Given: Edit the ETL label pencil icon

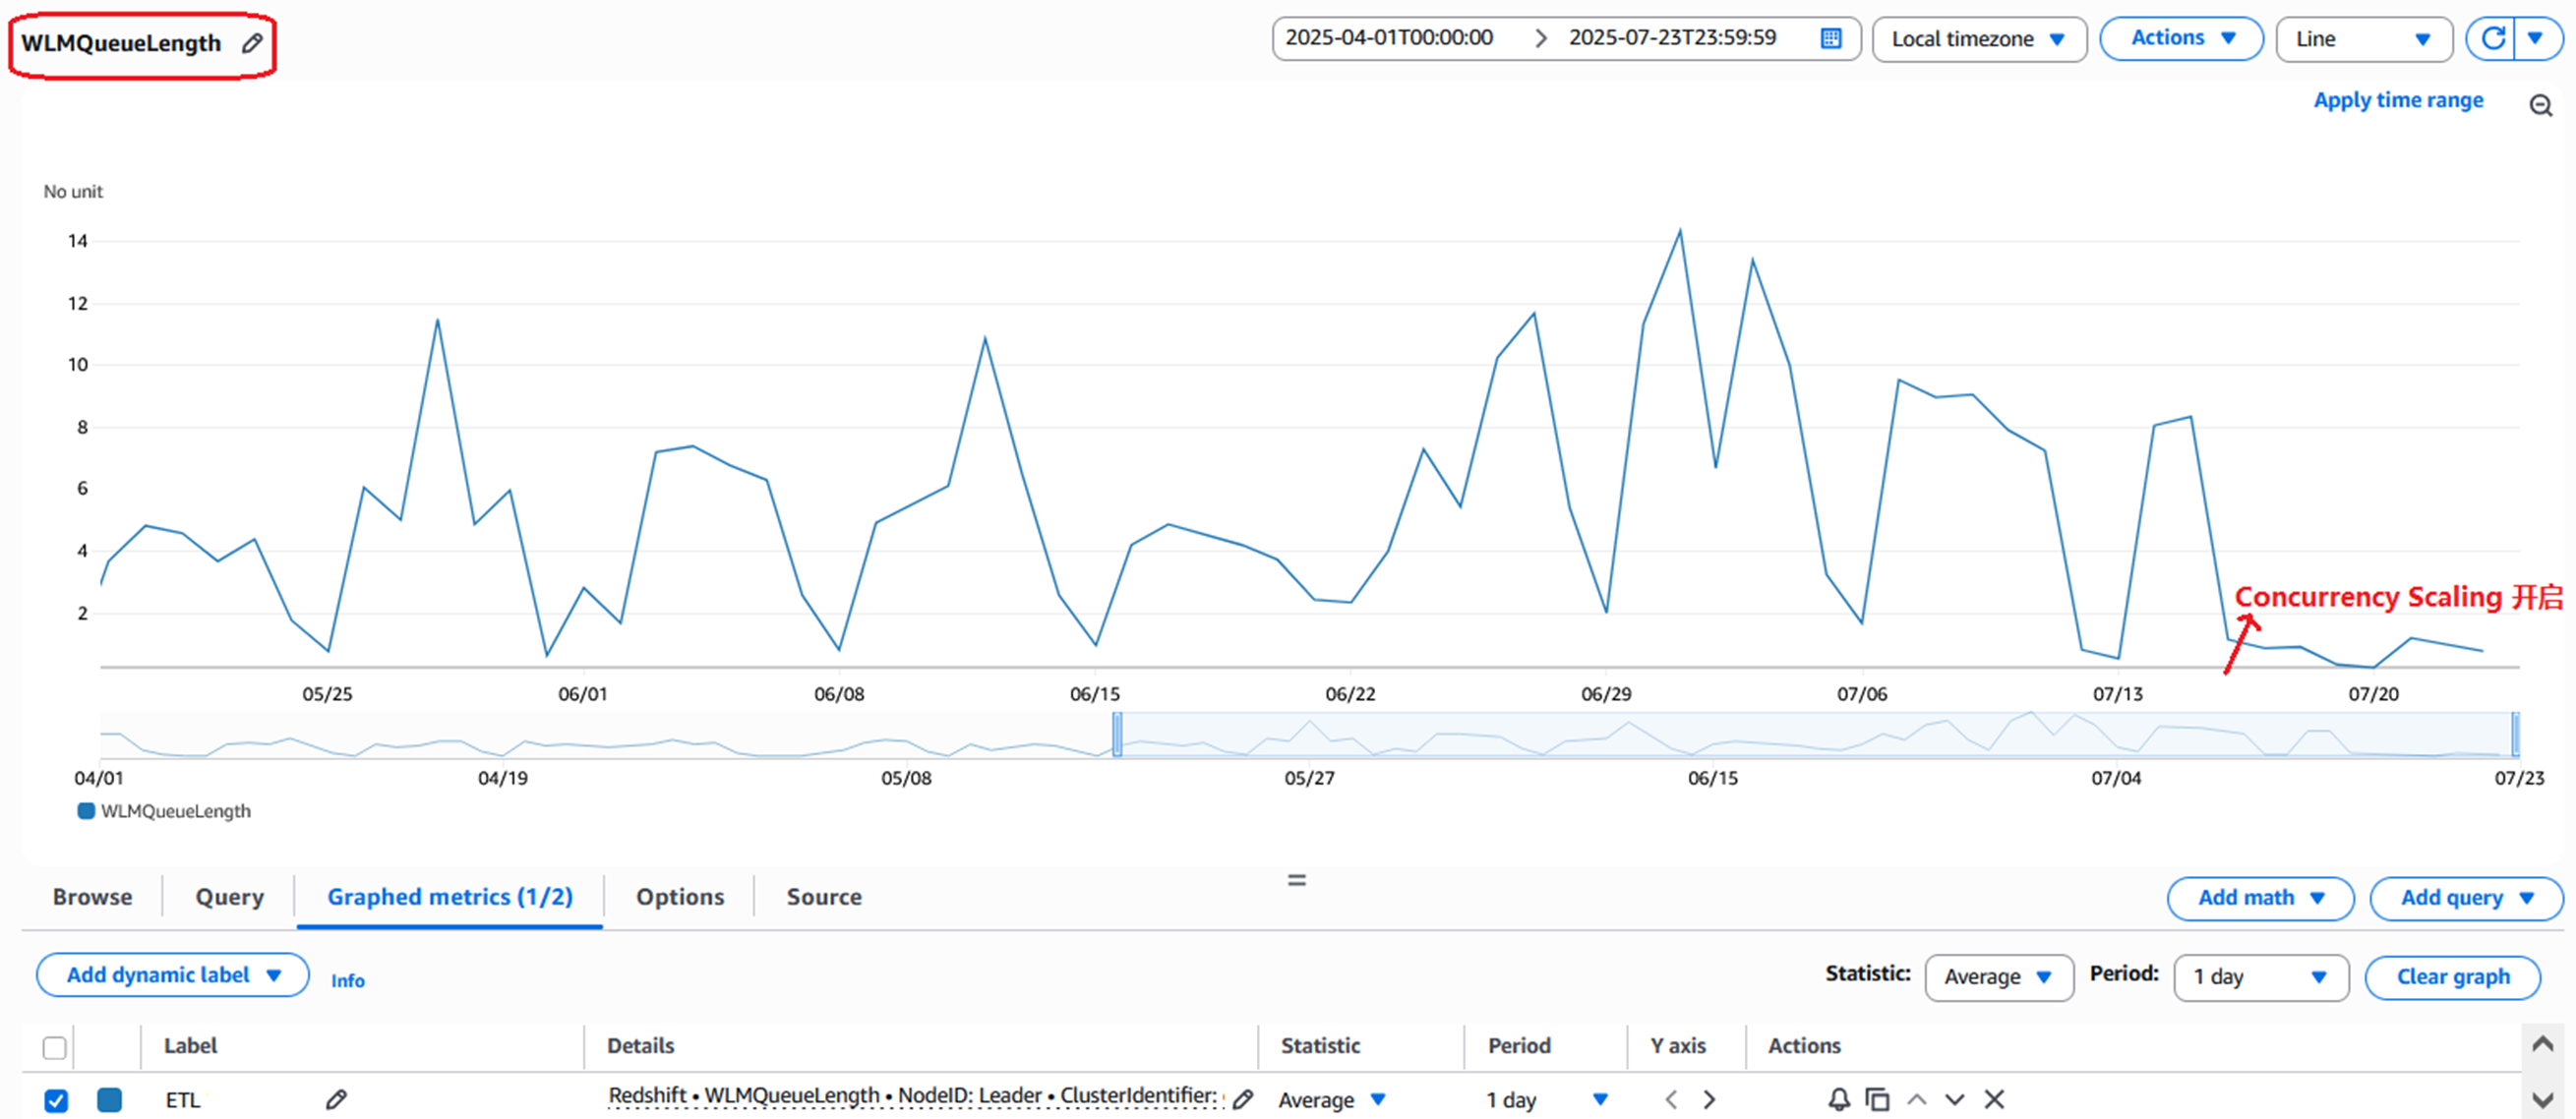Looking at the screenshot, I should coord(336,1099).
